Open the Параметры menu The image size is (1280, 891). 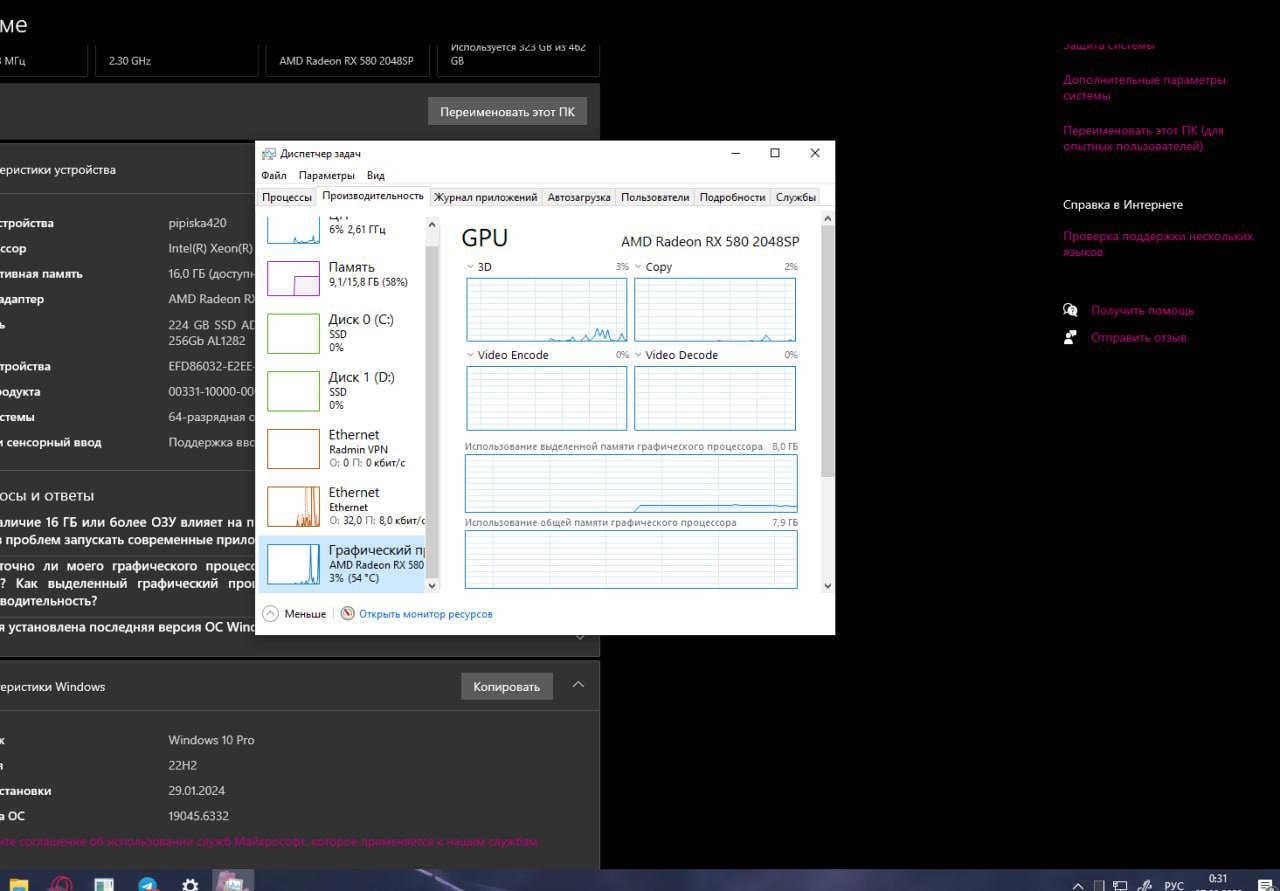[x=326, y=176]
